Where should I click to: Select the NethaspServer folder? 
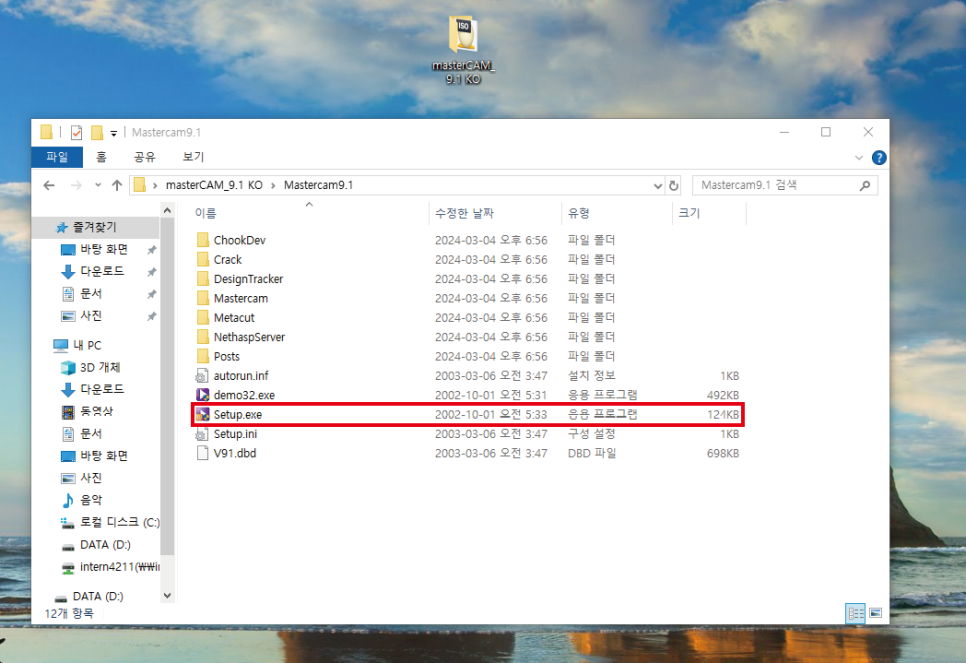249,337
